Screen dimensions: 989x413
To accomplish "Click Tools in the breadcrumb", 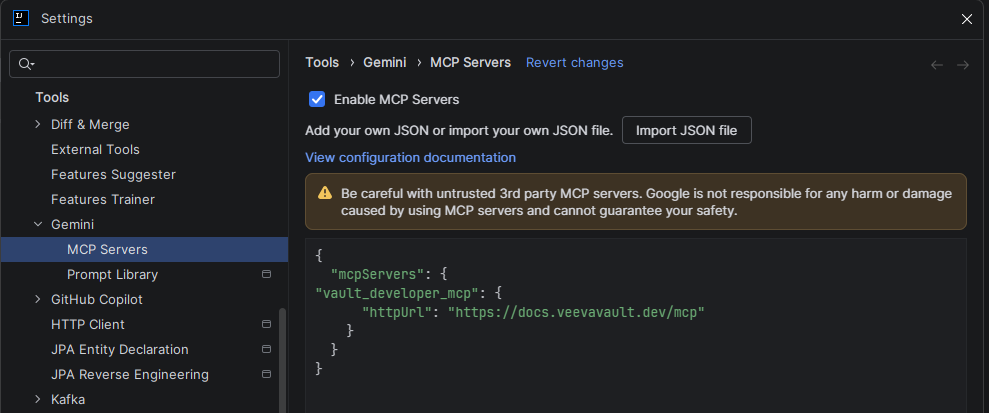I will (x=322, y=62).
